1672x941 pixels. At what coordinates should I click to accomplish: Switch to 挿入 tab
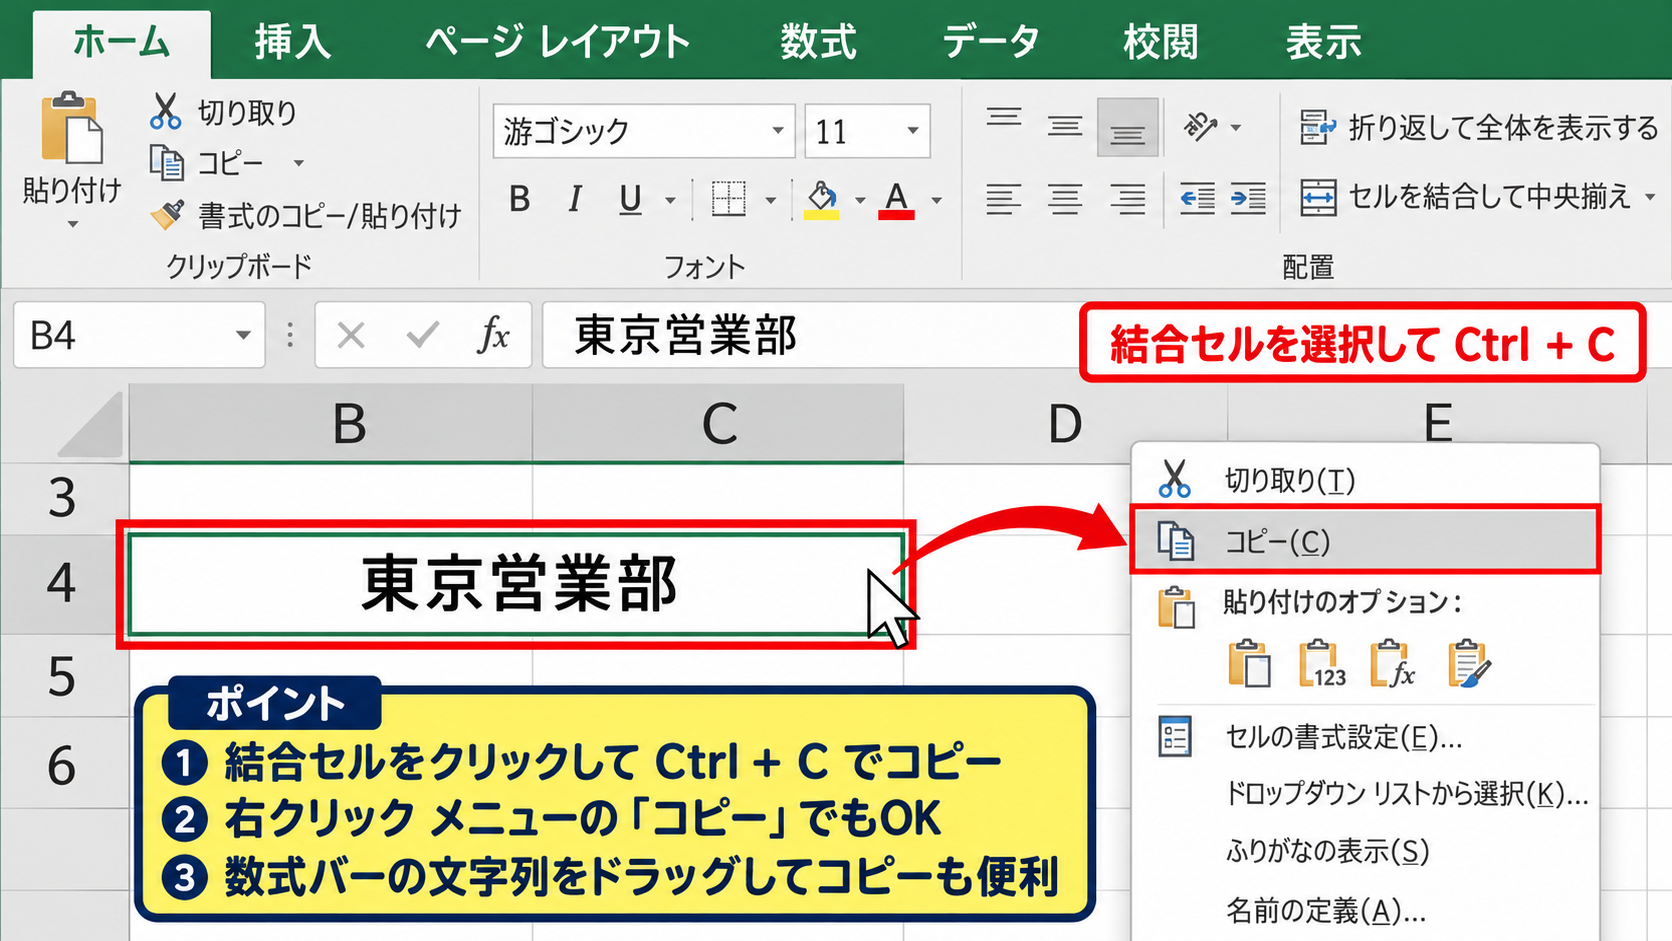(292, 42)
